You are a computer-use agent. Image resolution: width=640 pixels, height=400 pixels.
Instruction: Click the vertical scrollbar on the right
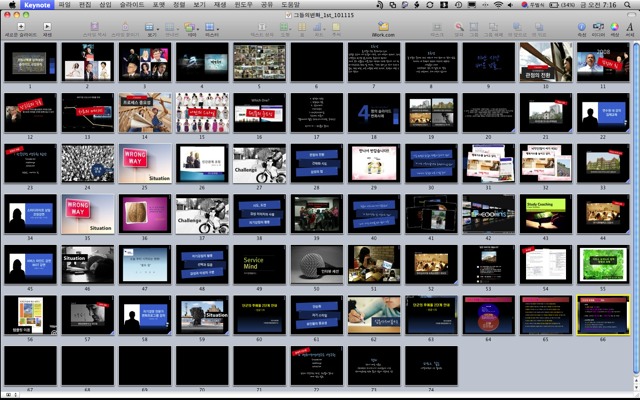(x=636, y=210)
